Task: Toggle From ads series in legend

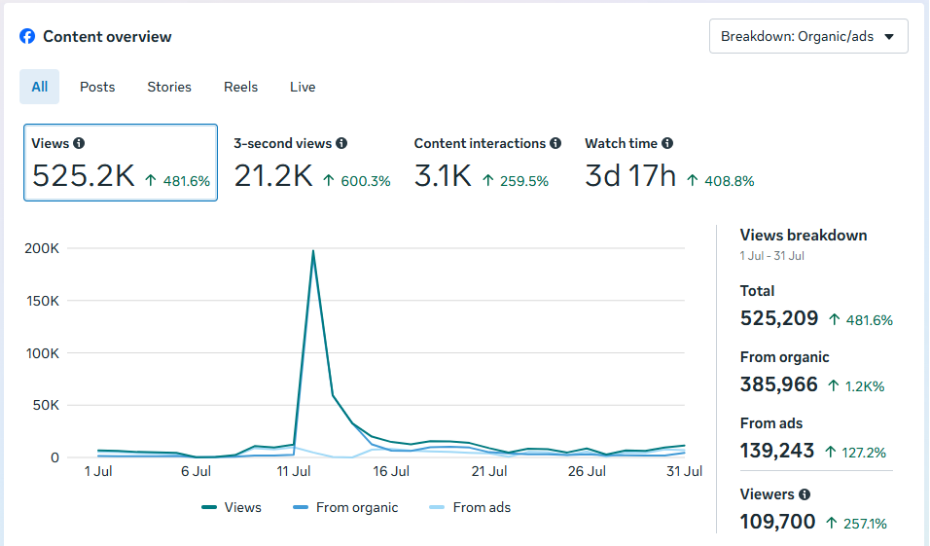Action: coord(469,507)
